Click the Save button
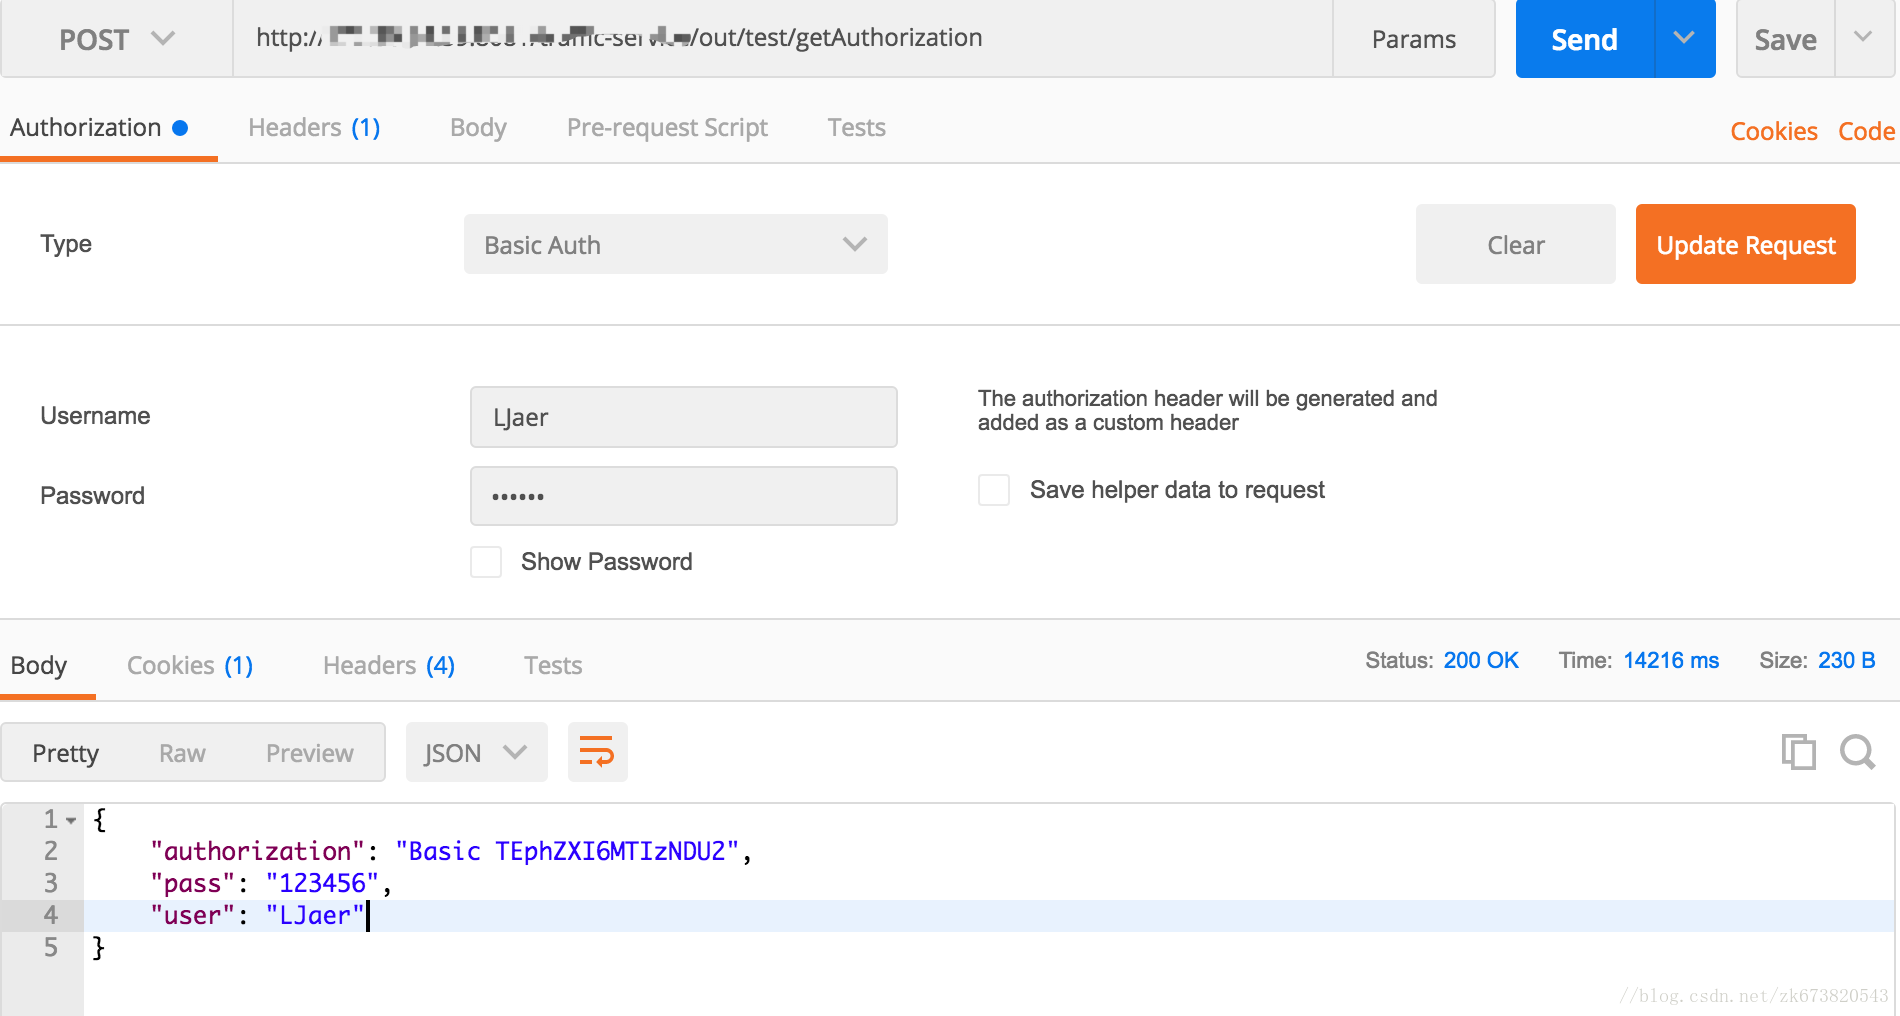The height and width of the screenshot is (1016, 1900). tap(1786, 39)
